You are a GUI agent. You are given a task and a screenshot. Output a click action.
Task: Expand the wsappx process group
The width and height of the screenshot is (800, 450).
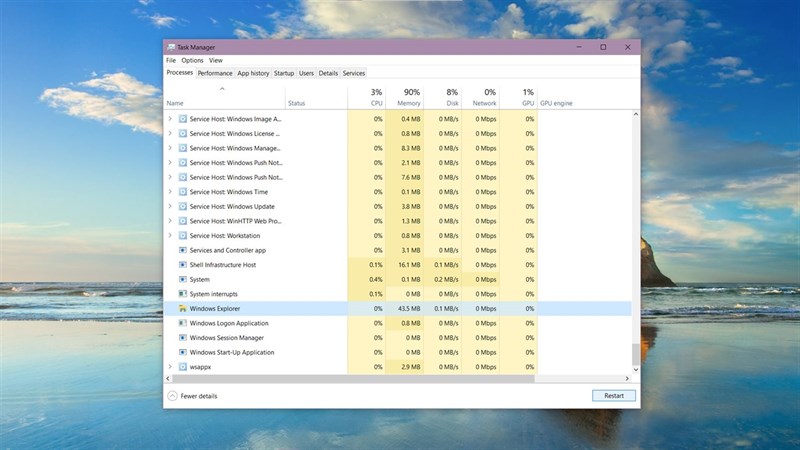(170, 367)
